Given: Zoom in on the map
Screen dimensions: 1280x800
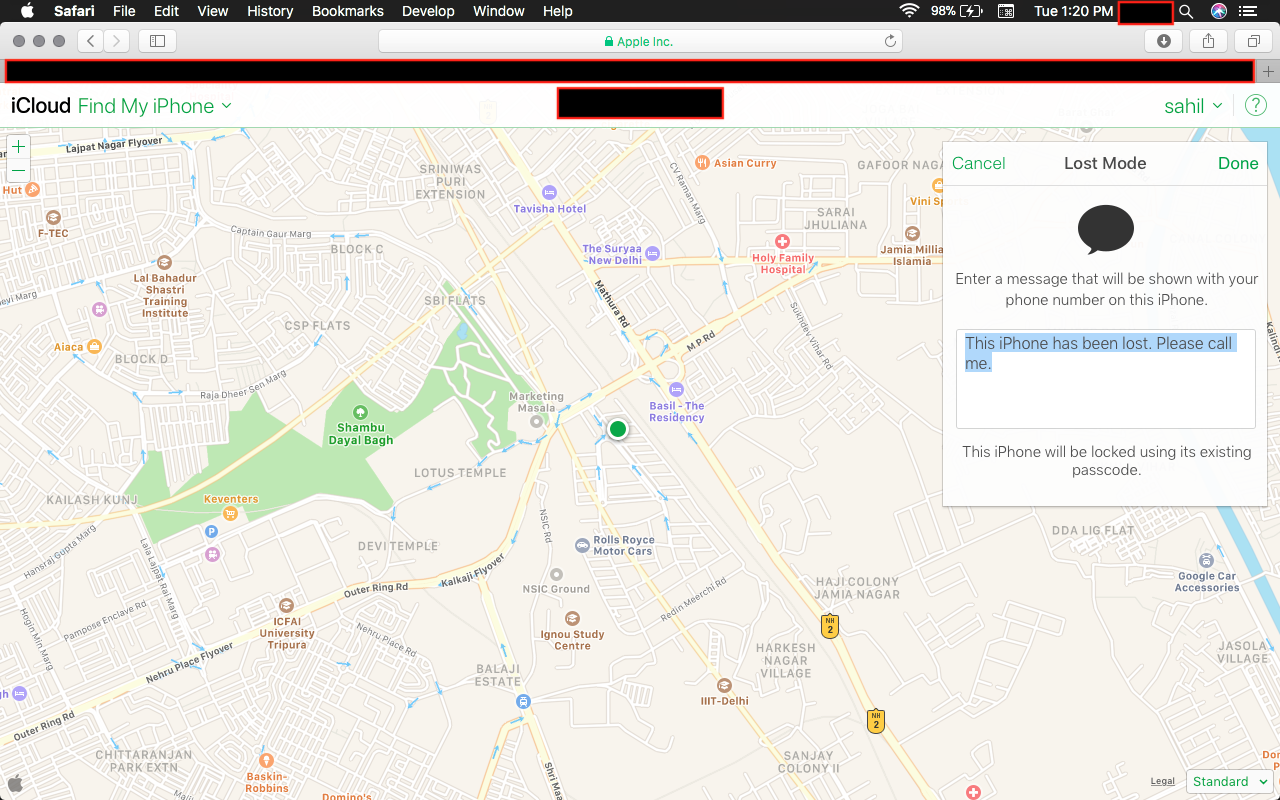Looking at the screenshot, I should tap(18, 147).
